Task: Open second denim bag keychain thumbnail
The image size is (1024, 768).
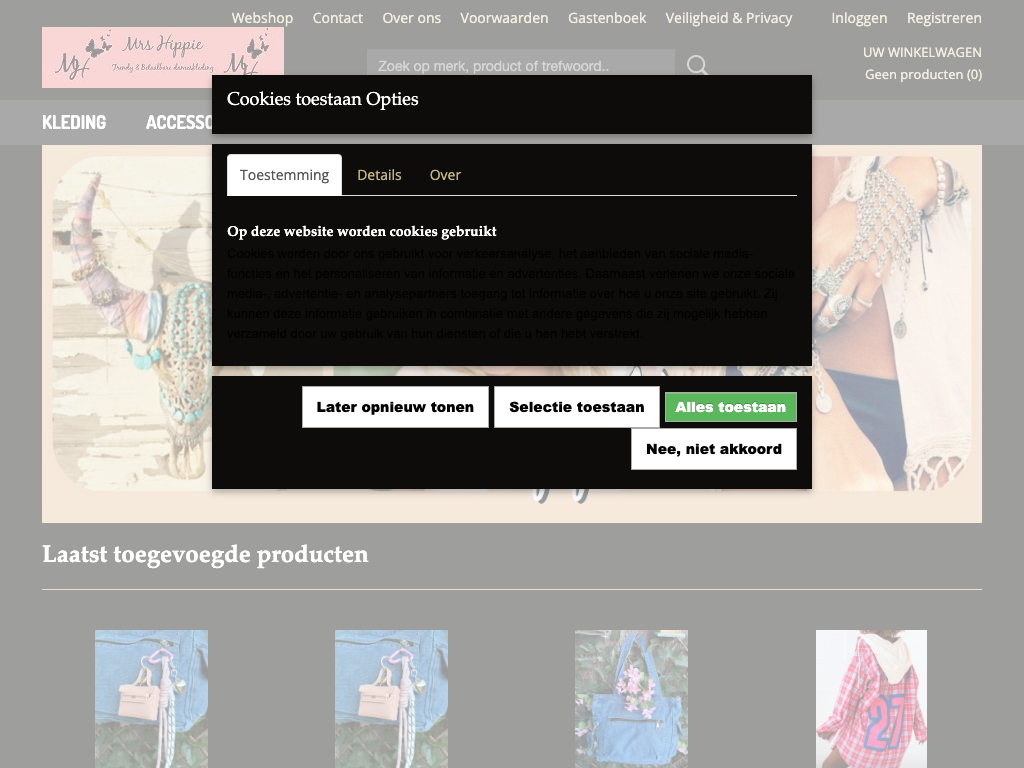Action: tap(391, 699)
